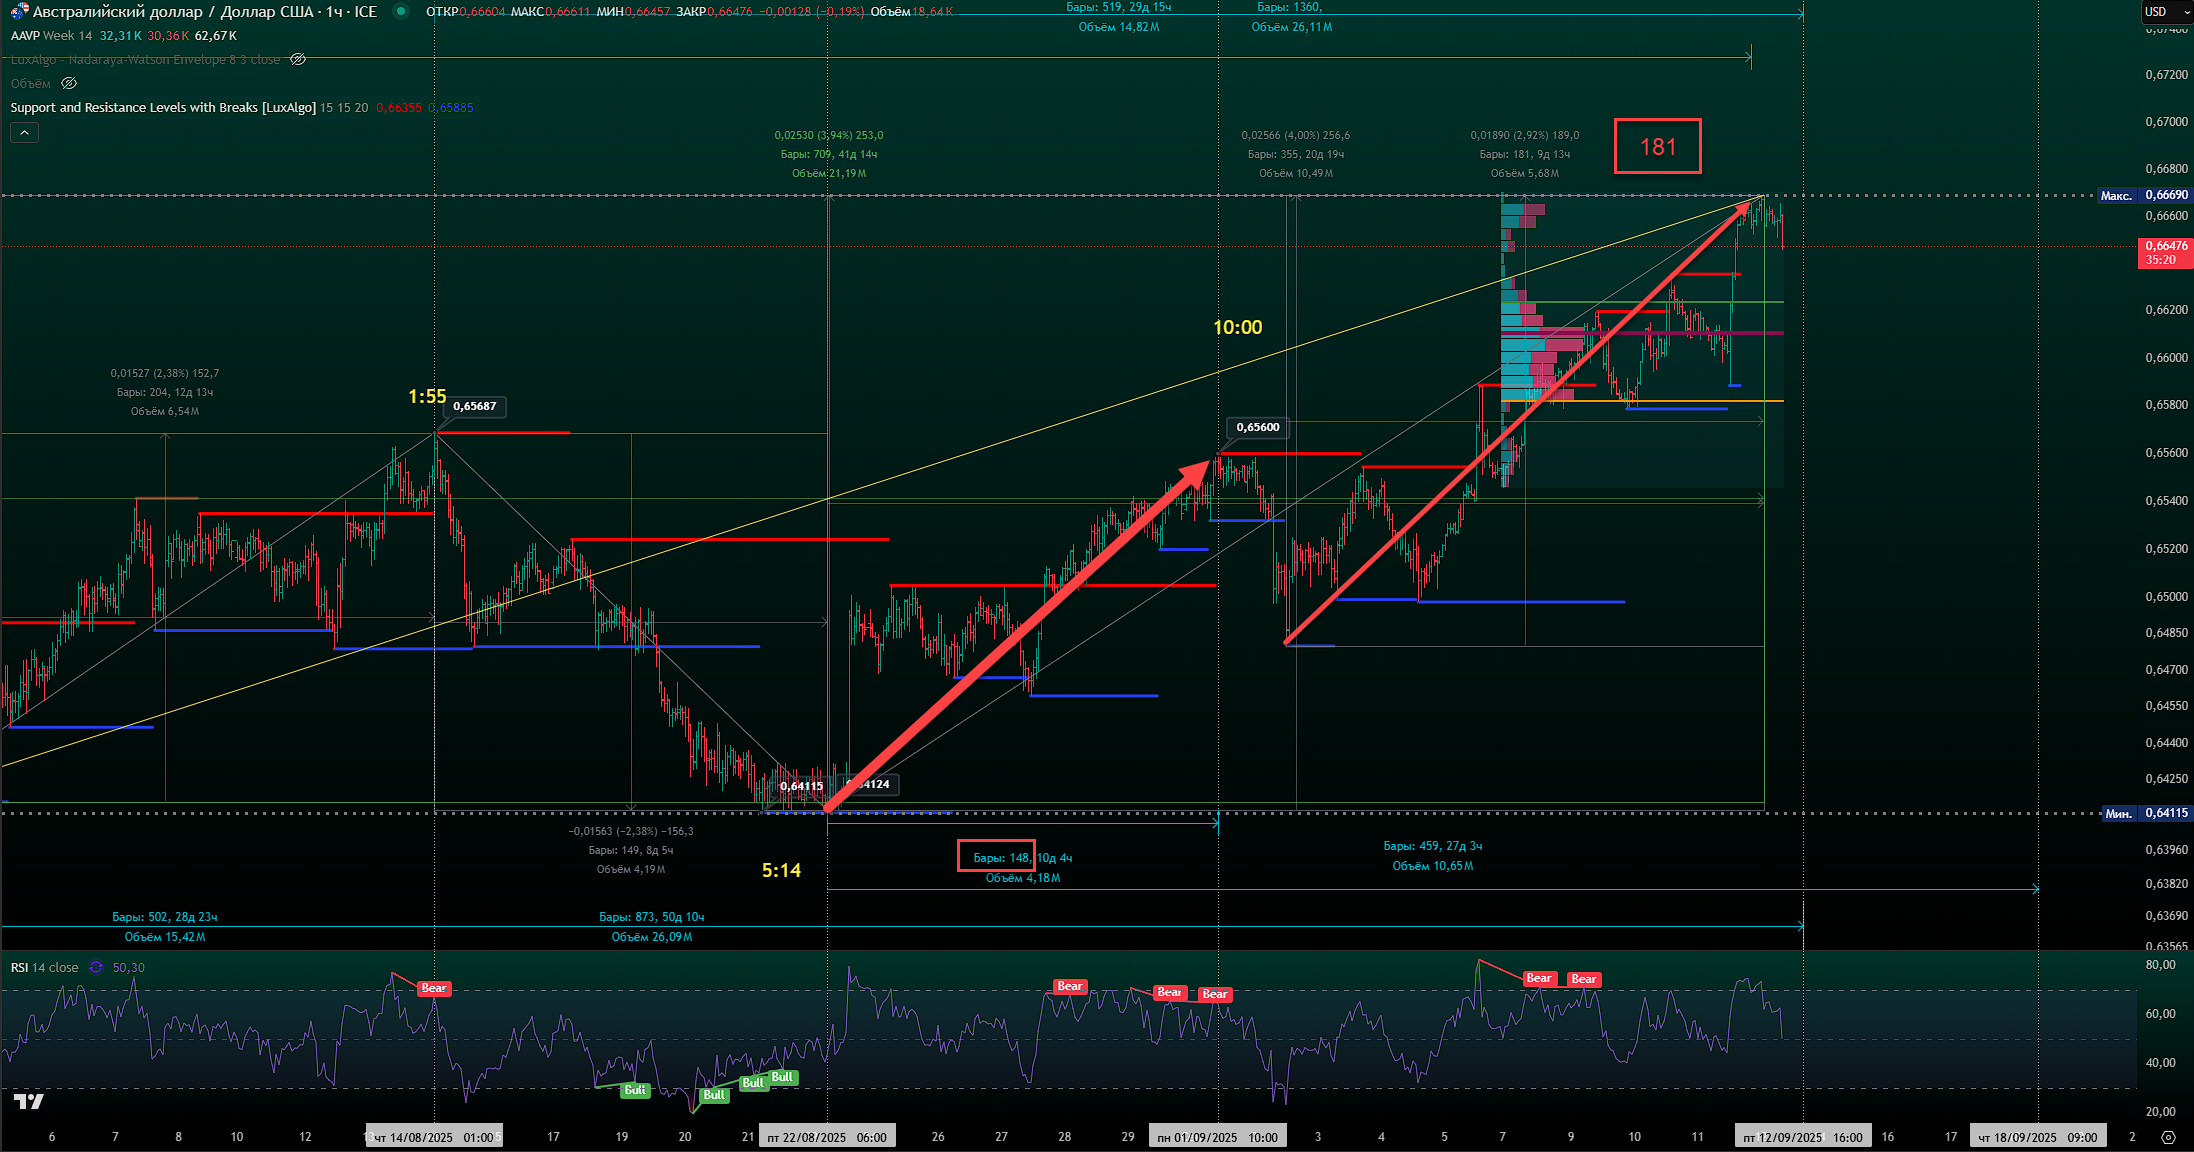The width and height of the screenshot is (2194, 1152).
Task: Click the 22/08/2025 06:00 time axis marker
Action: [826, 1137]
